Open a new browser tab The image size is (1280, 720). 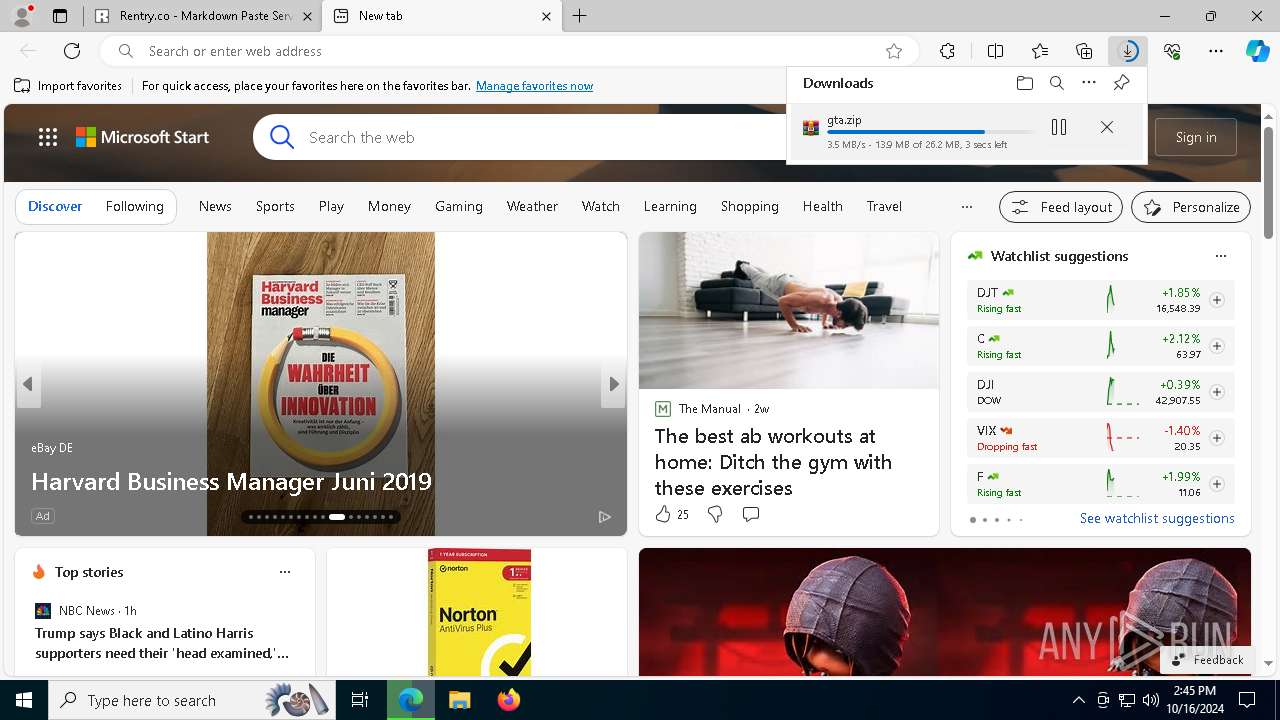[580, 16]
